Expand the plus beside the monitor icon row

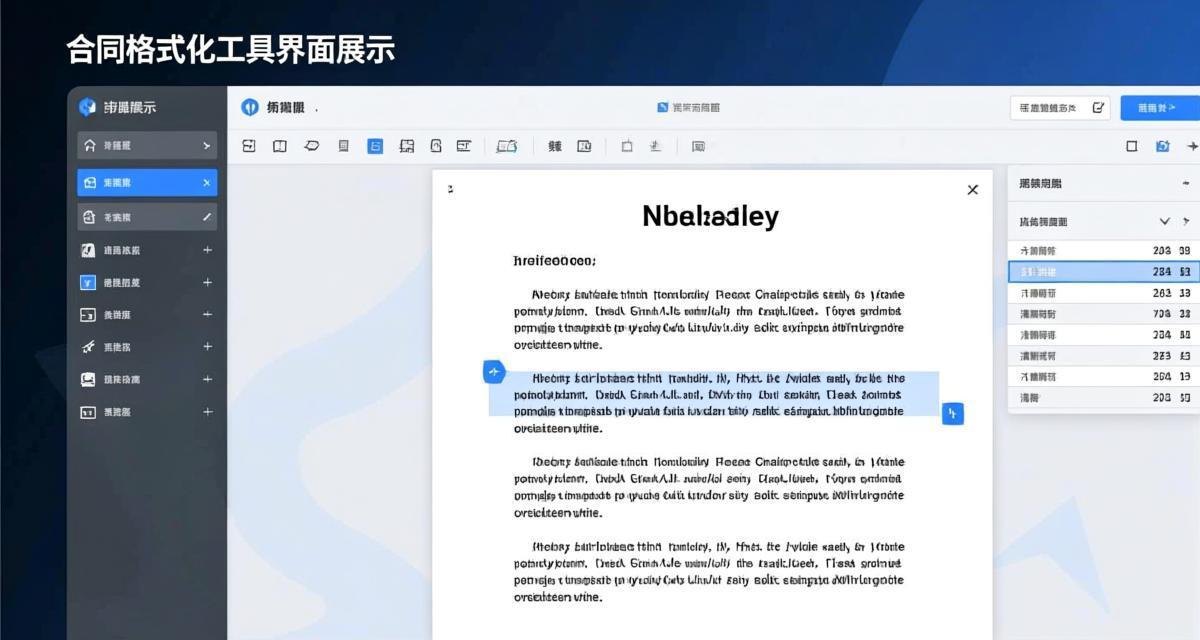(x=207, y=379)
